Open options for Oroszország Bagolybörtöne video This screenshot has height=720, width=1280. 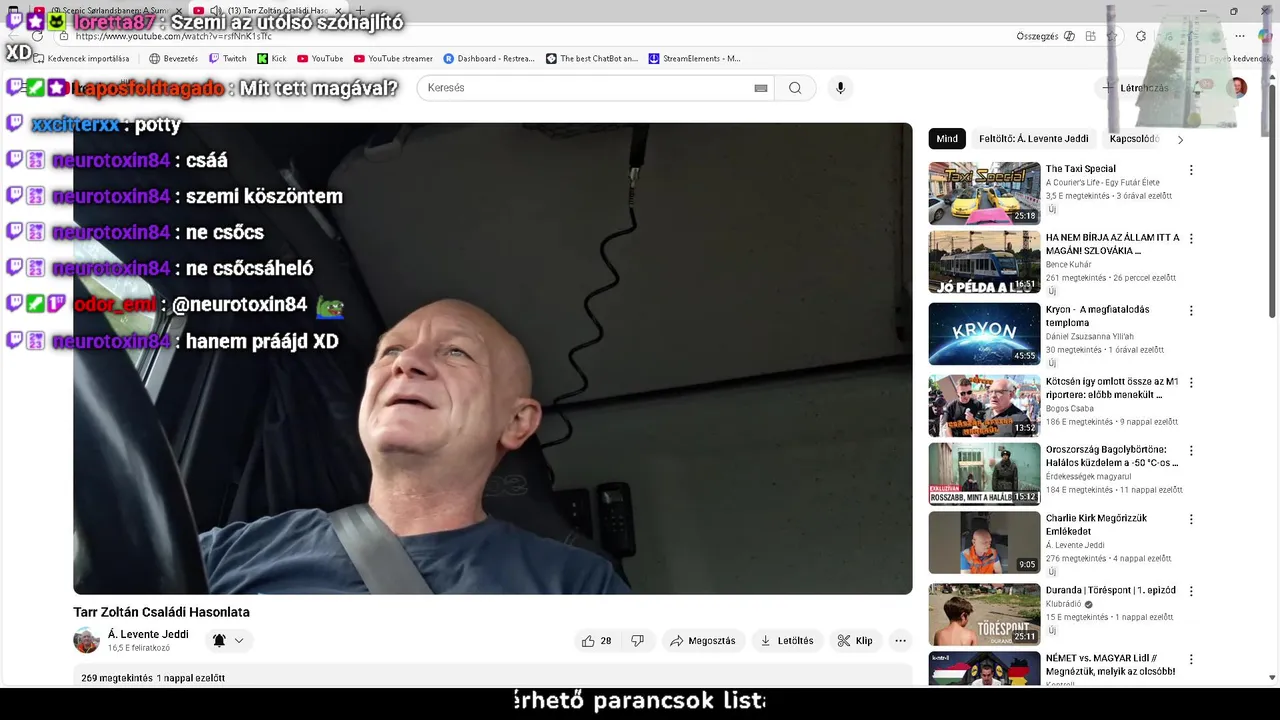click(x=1191, y=451)
